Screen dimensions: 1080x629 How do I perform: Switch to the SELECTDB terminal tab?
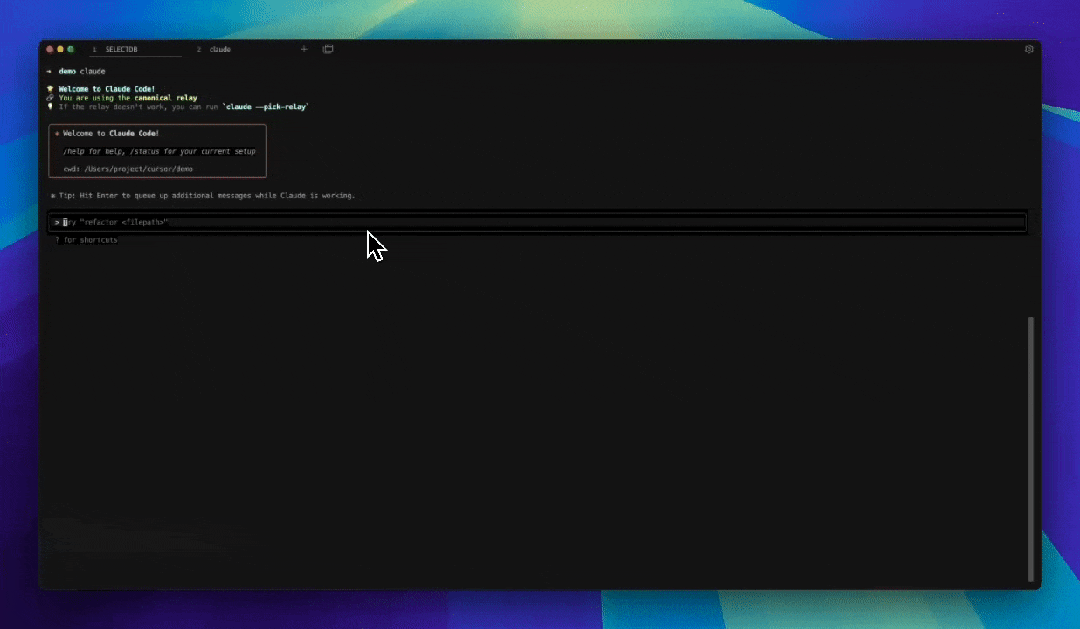(x=135, y=50)
